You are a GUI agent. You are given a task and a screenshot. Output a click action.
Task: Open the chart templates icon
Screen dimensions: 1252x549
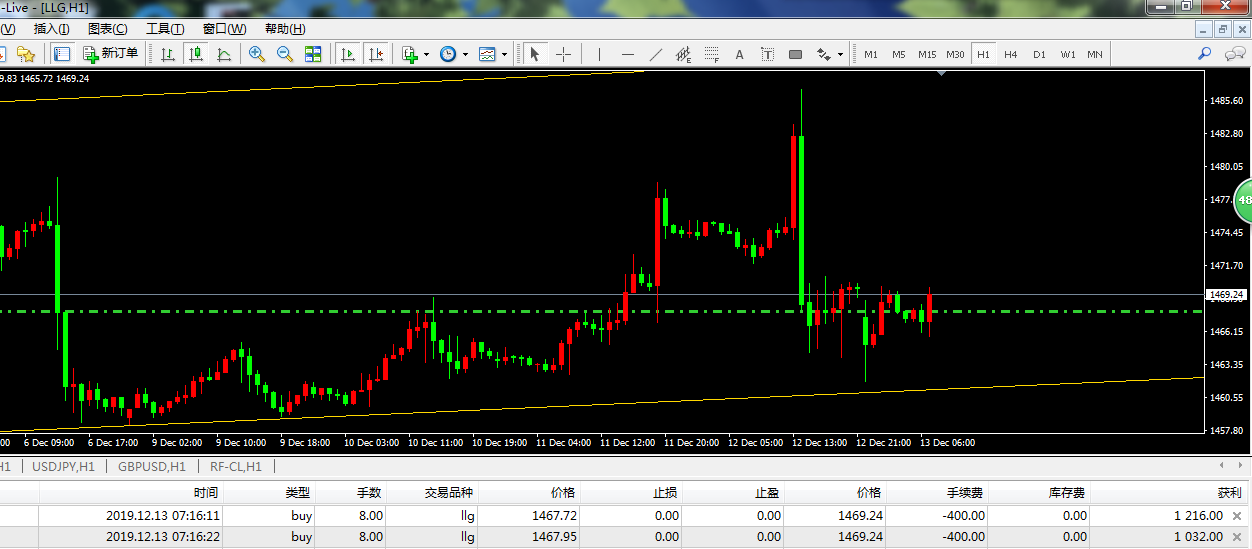coord(487,54)
